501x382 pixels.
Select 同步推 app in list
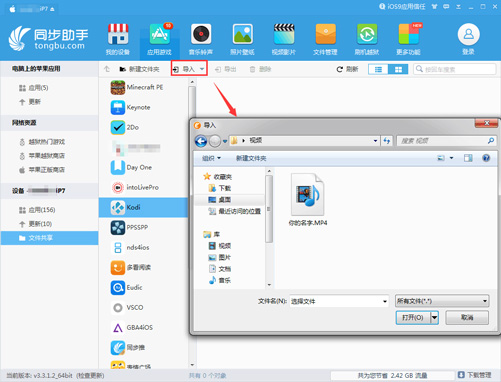143,347
